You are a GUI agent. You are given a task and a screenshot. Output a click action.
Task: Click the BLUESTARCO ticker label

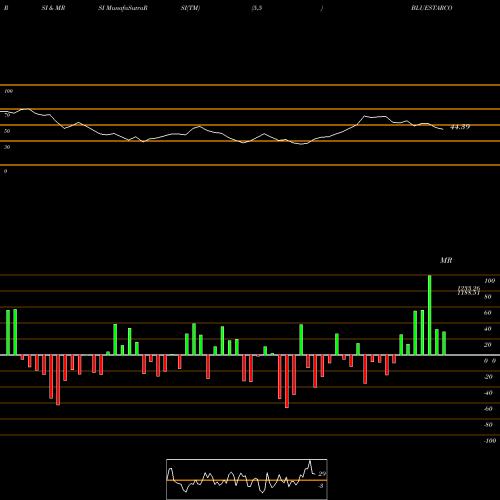click(432, 8)
